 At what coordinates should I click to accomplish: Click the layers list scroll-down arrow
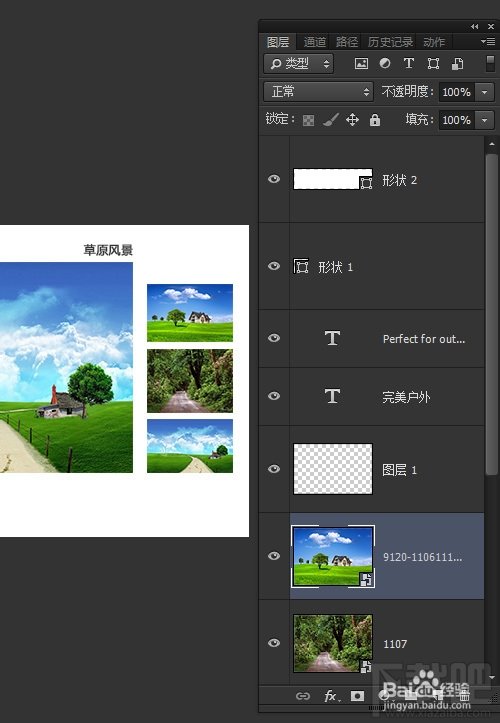click(492, 677)
